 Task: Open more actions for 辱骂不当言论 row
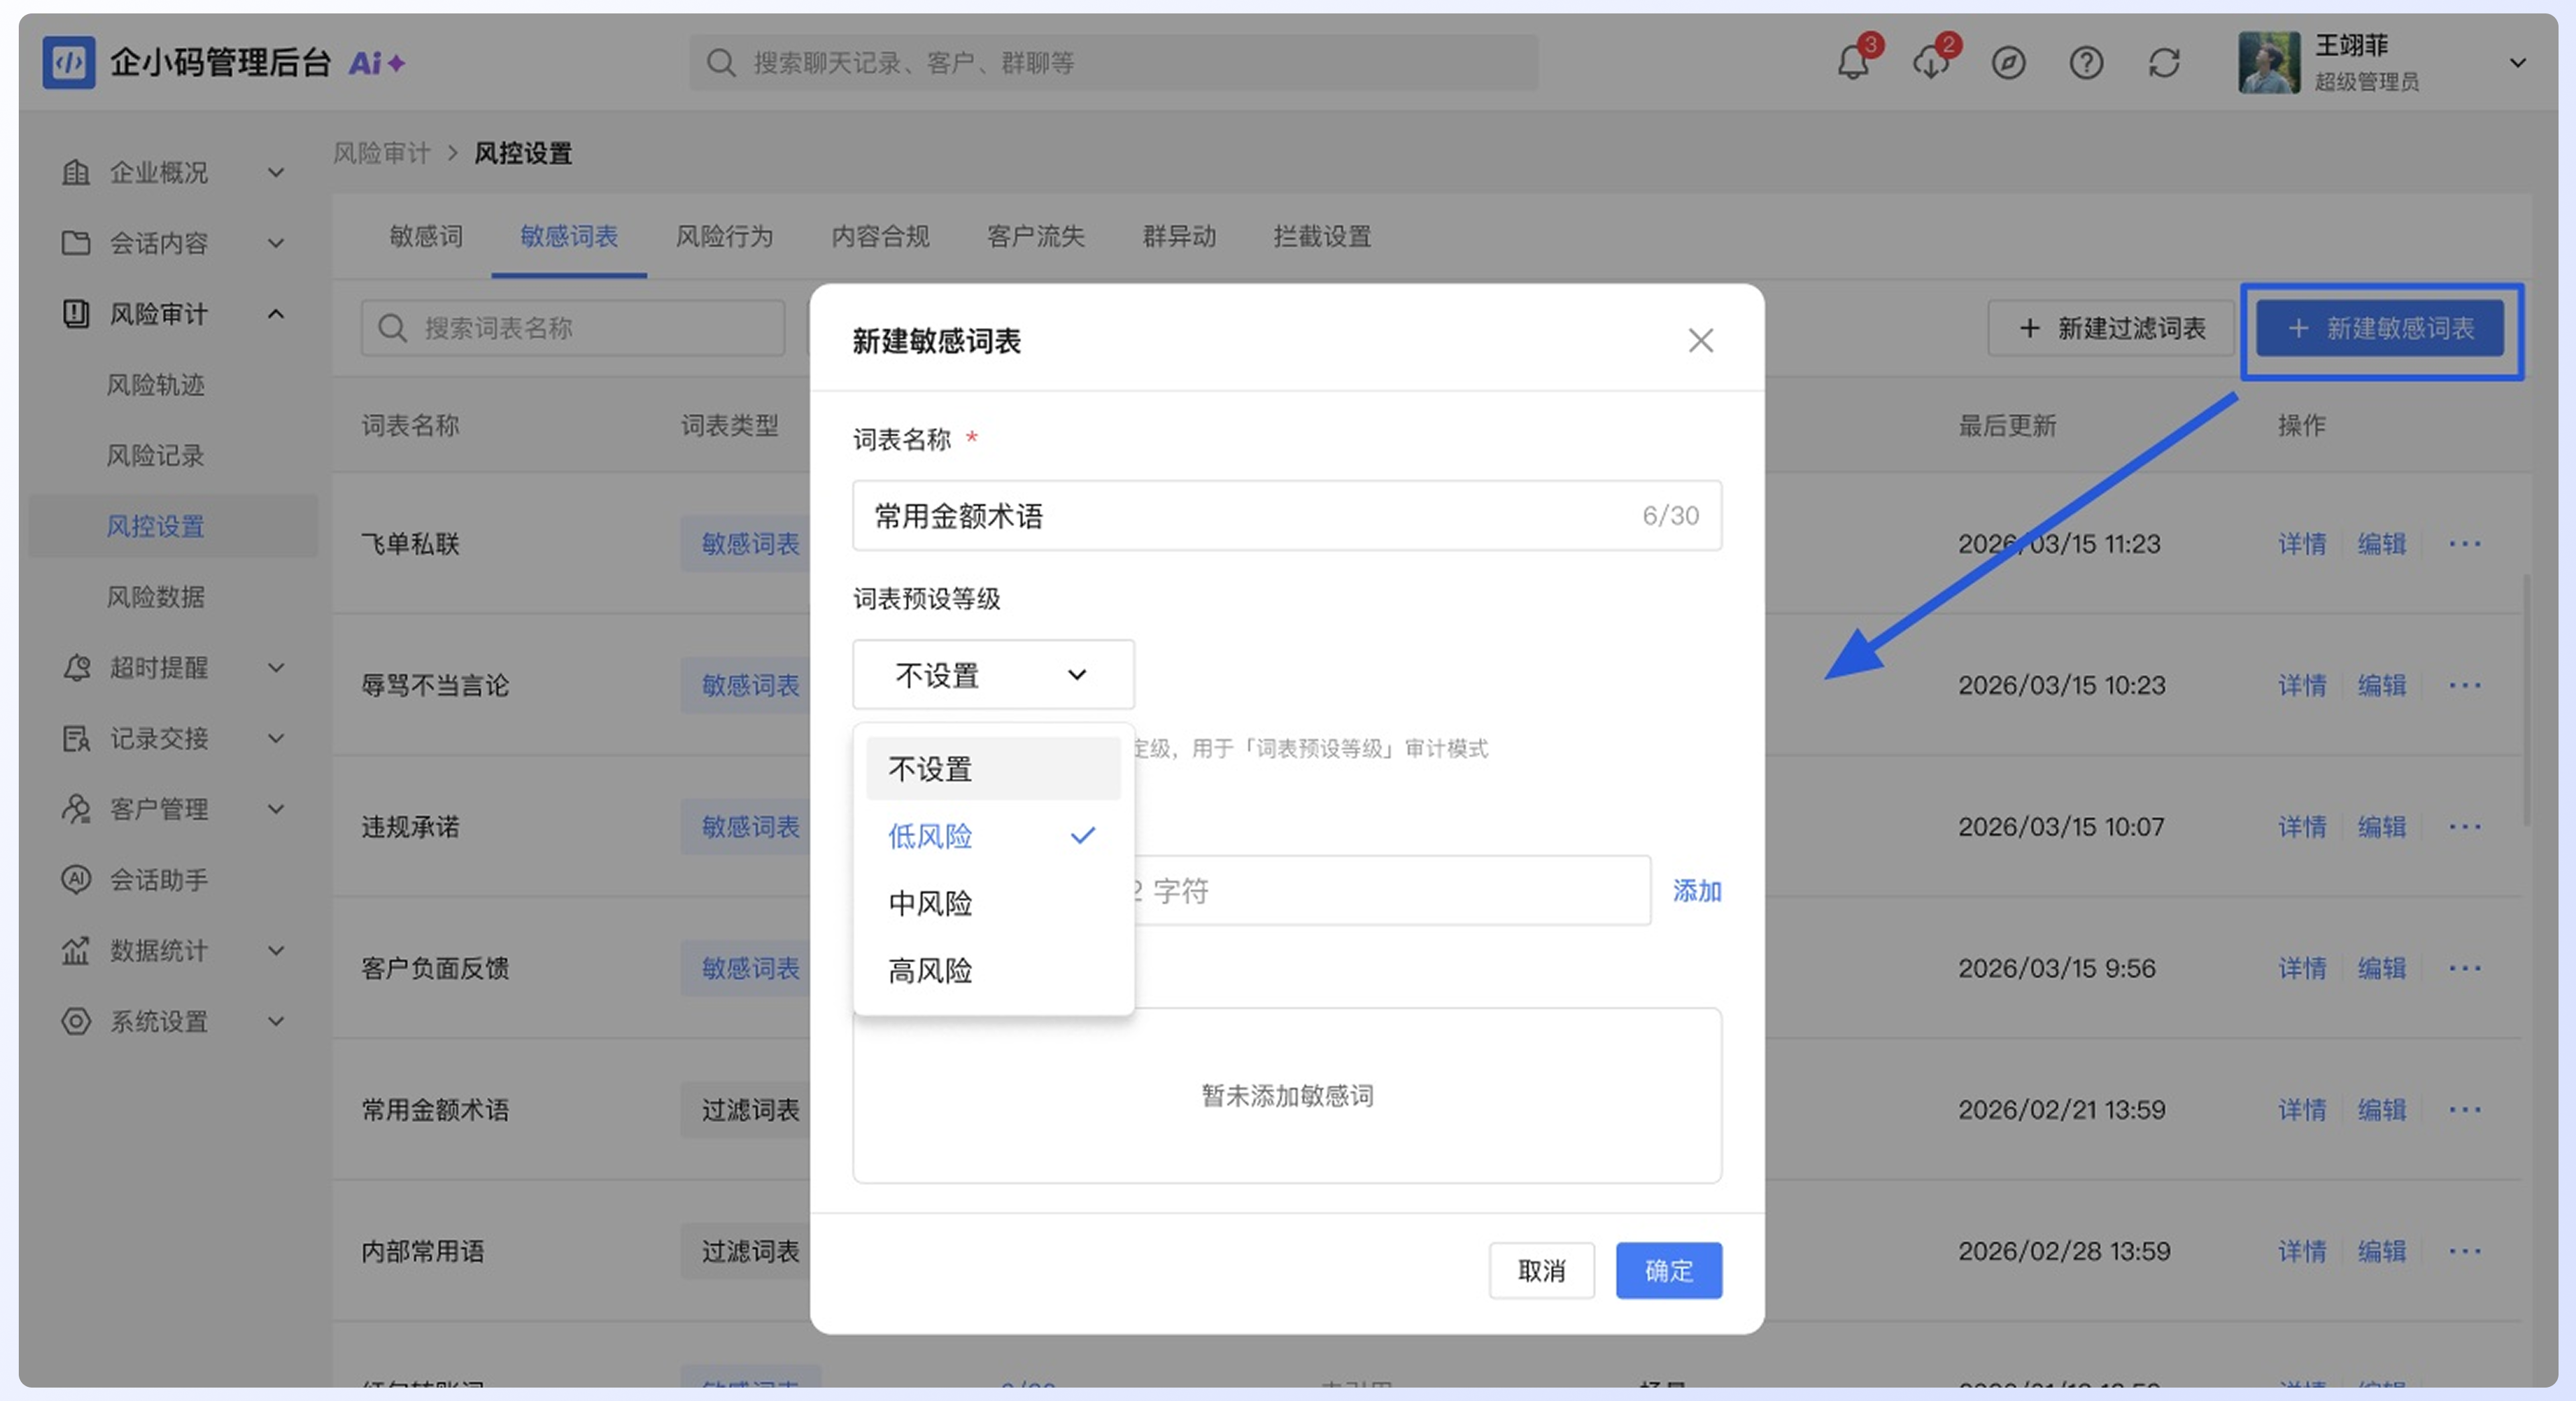tap(2464, 685)
